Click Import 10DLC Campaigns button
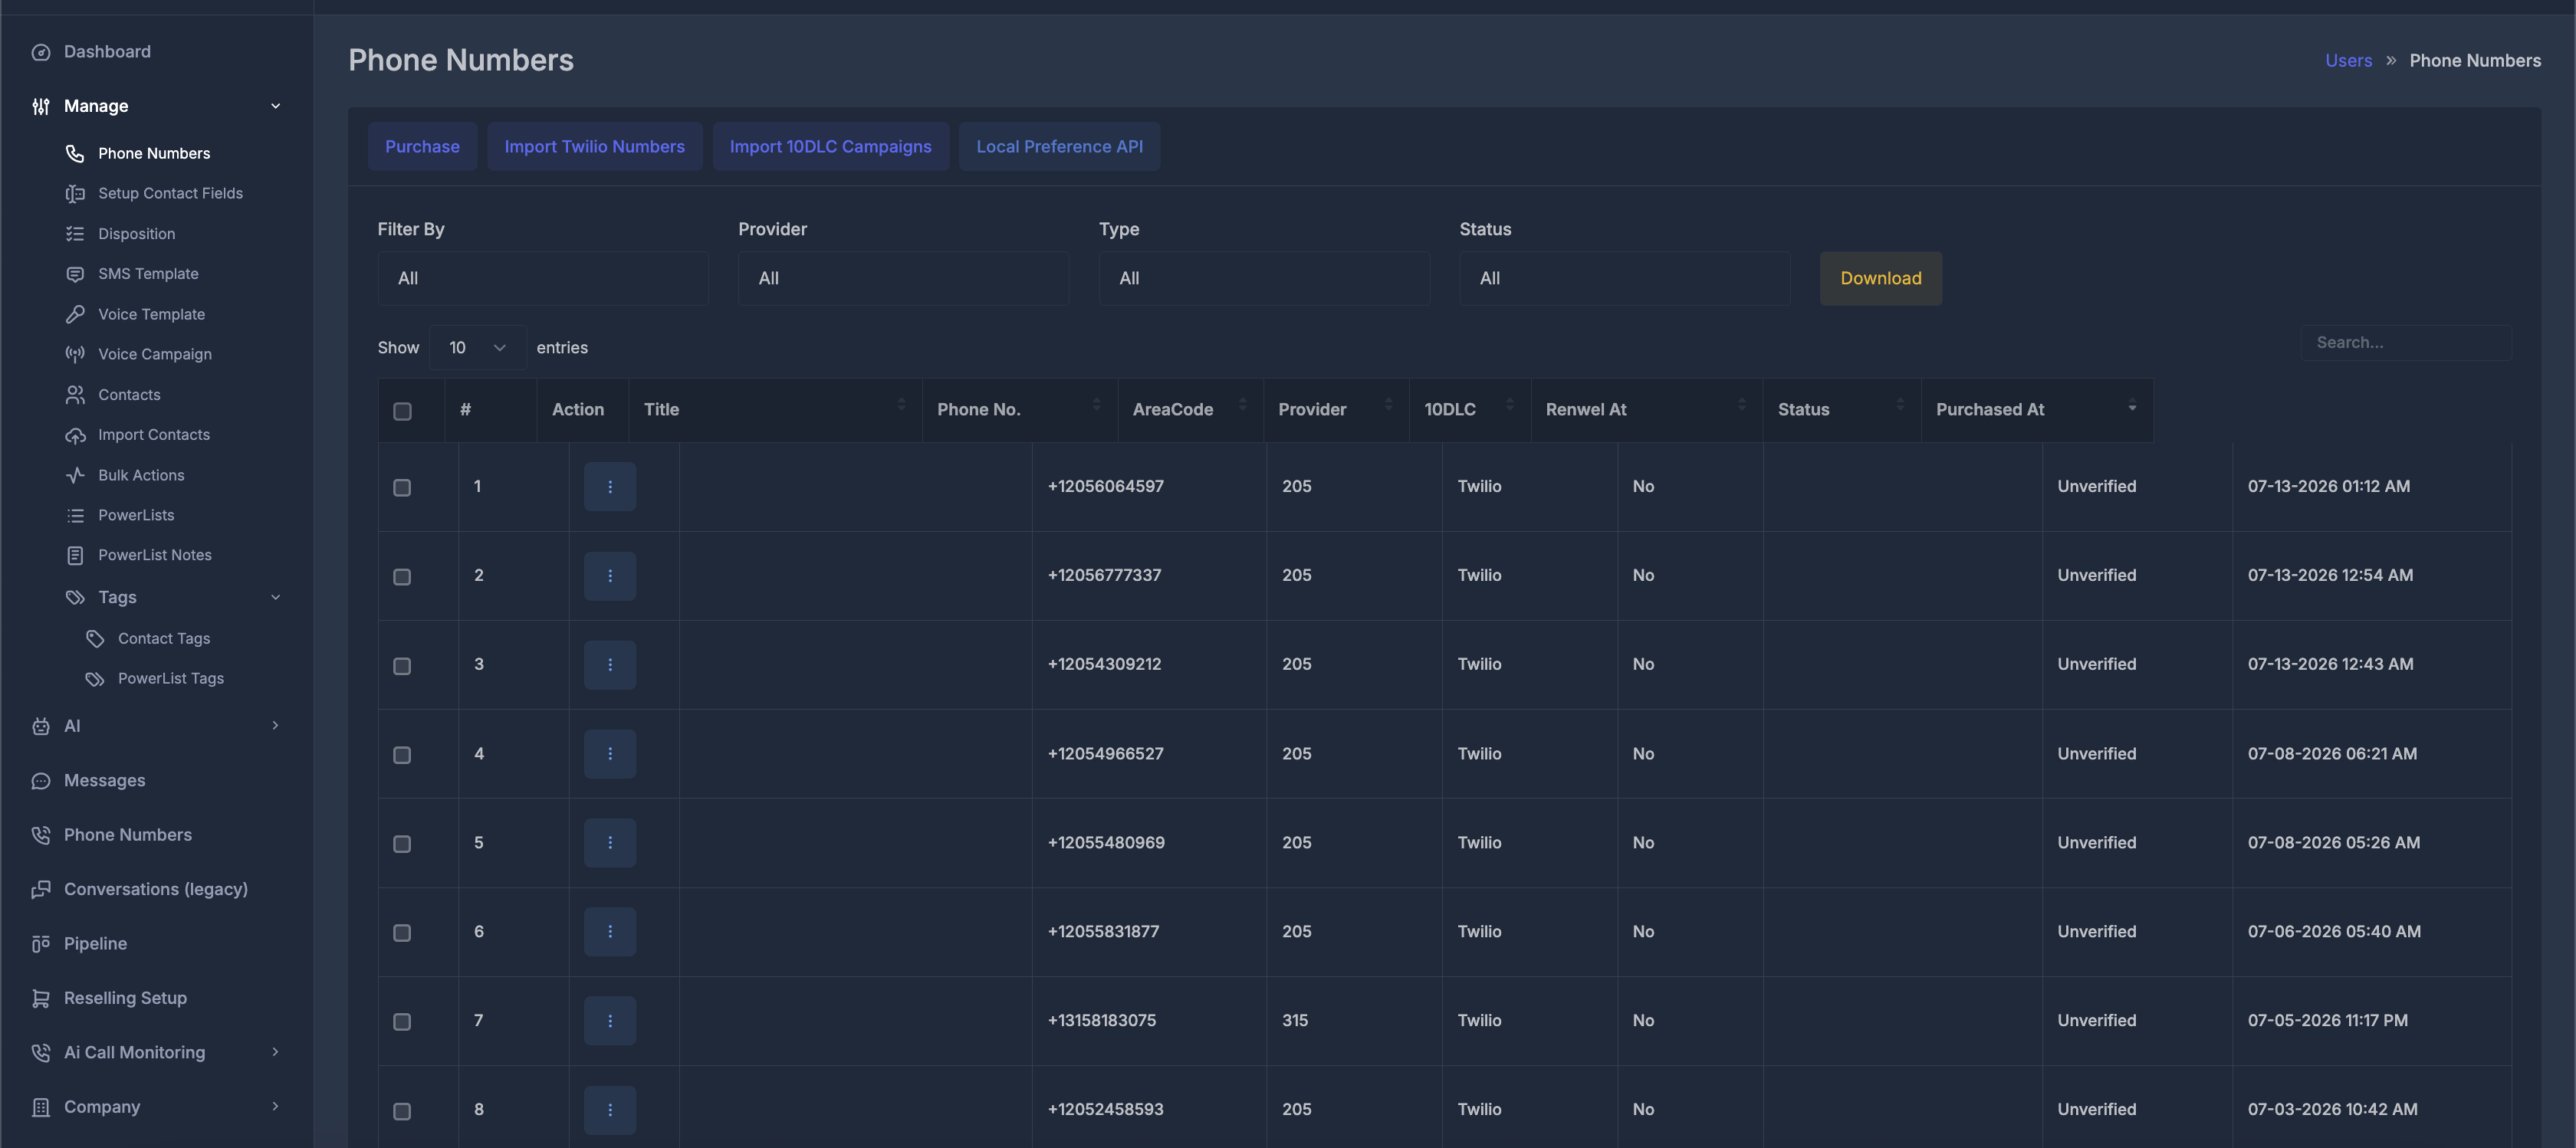This screenshot has width=2576, height=1148. [x=830, y=147]
